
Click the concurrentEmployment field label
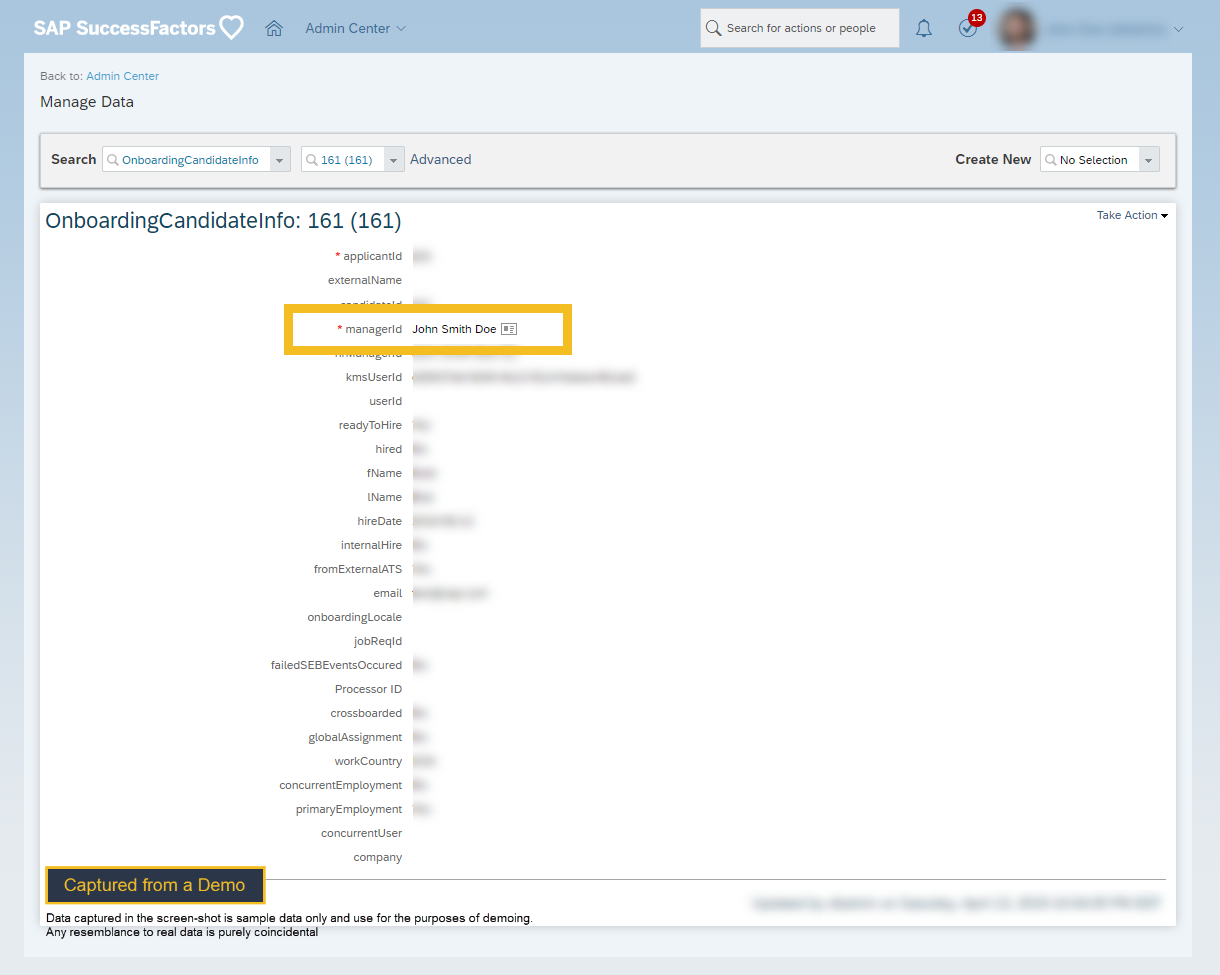[x=341, y=785]
